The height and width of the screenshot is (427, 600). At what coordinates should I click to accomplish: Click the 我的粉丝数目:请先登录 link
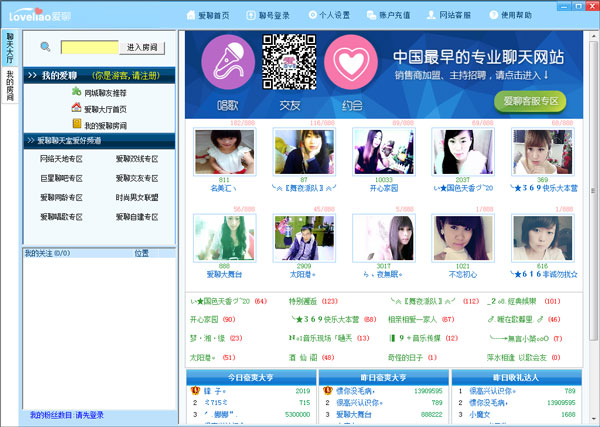tap(67, 415)
